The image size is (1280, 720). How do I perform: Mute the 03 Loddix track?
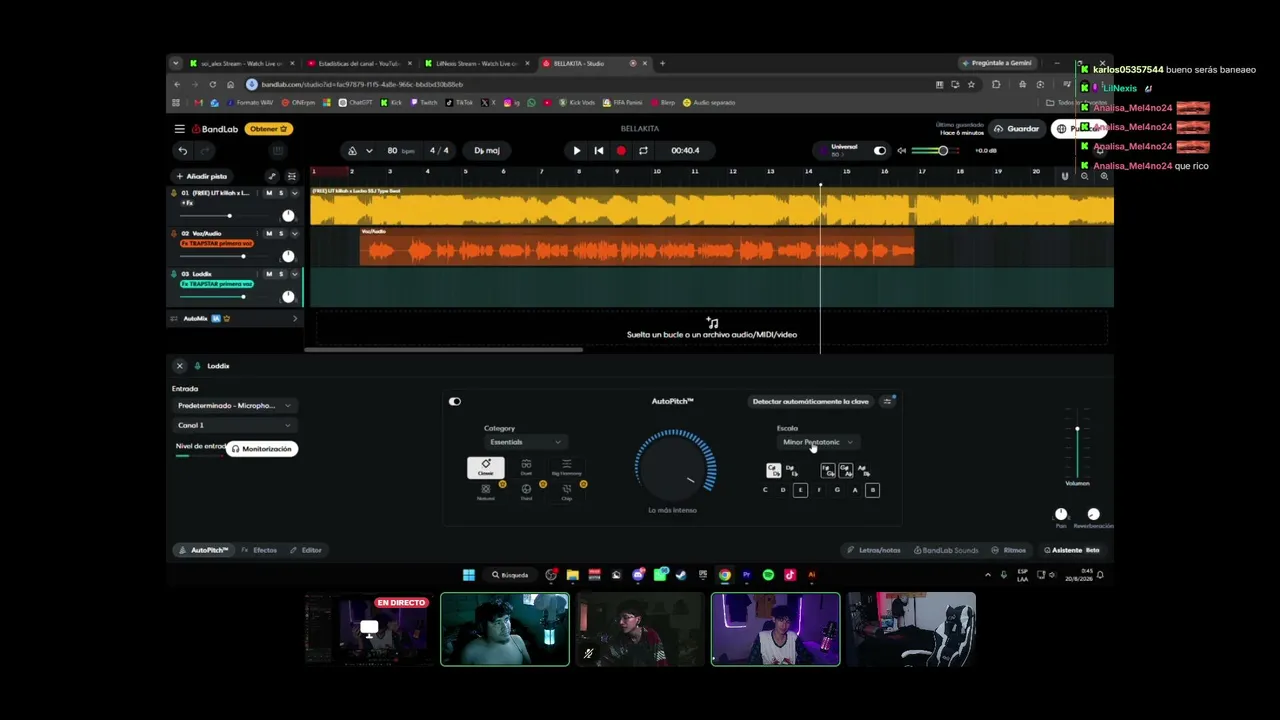[x=268, y=273]
